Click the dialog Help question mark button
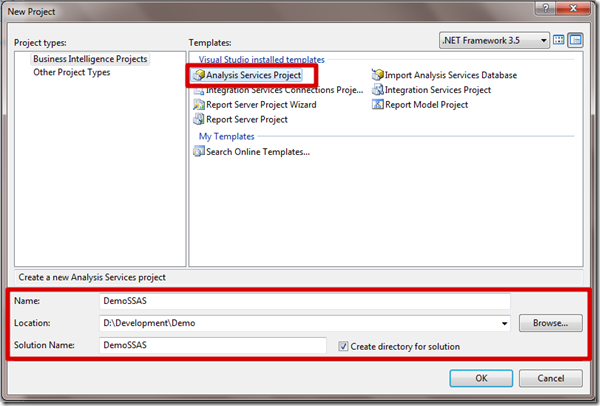600x406 pixels. [x=546, y=8]
